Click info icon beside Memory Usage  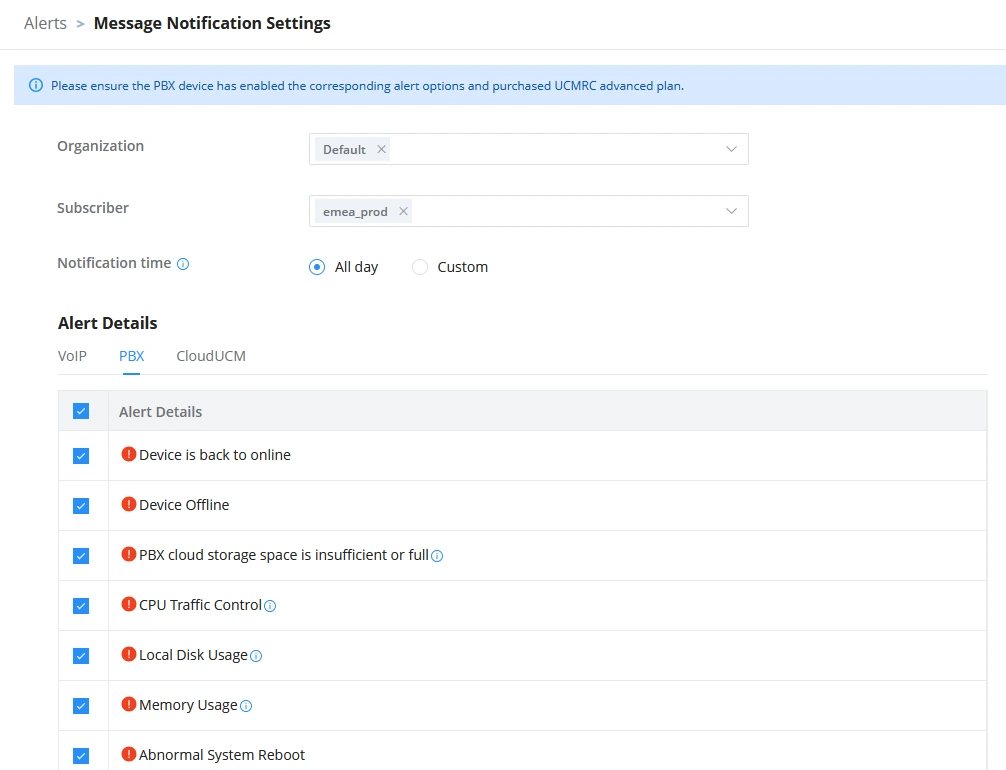246,706
